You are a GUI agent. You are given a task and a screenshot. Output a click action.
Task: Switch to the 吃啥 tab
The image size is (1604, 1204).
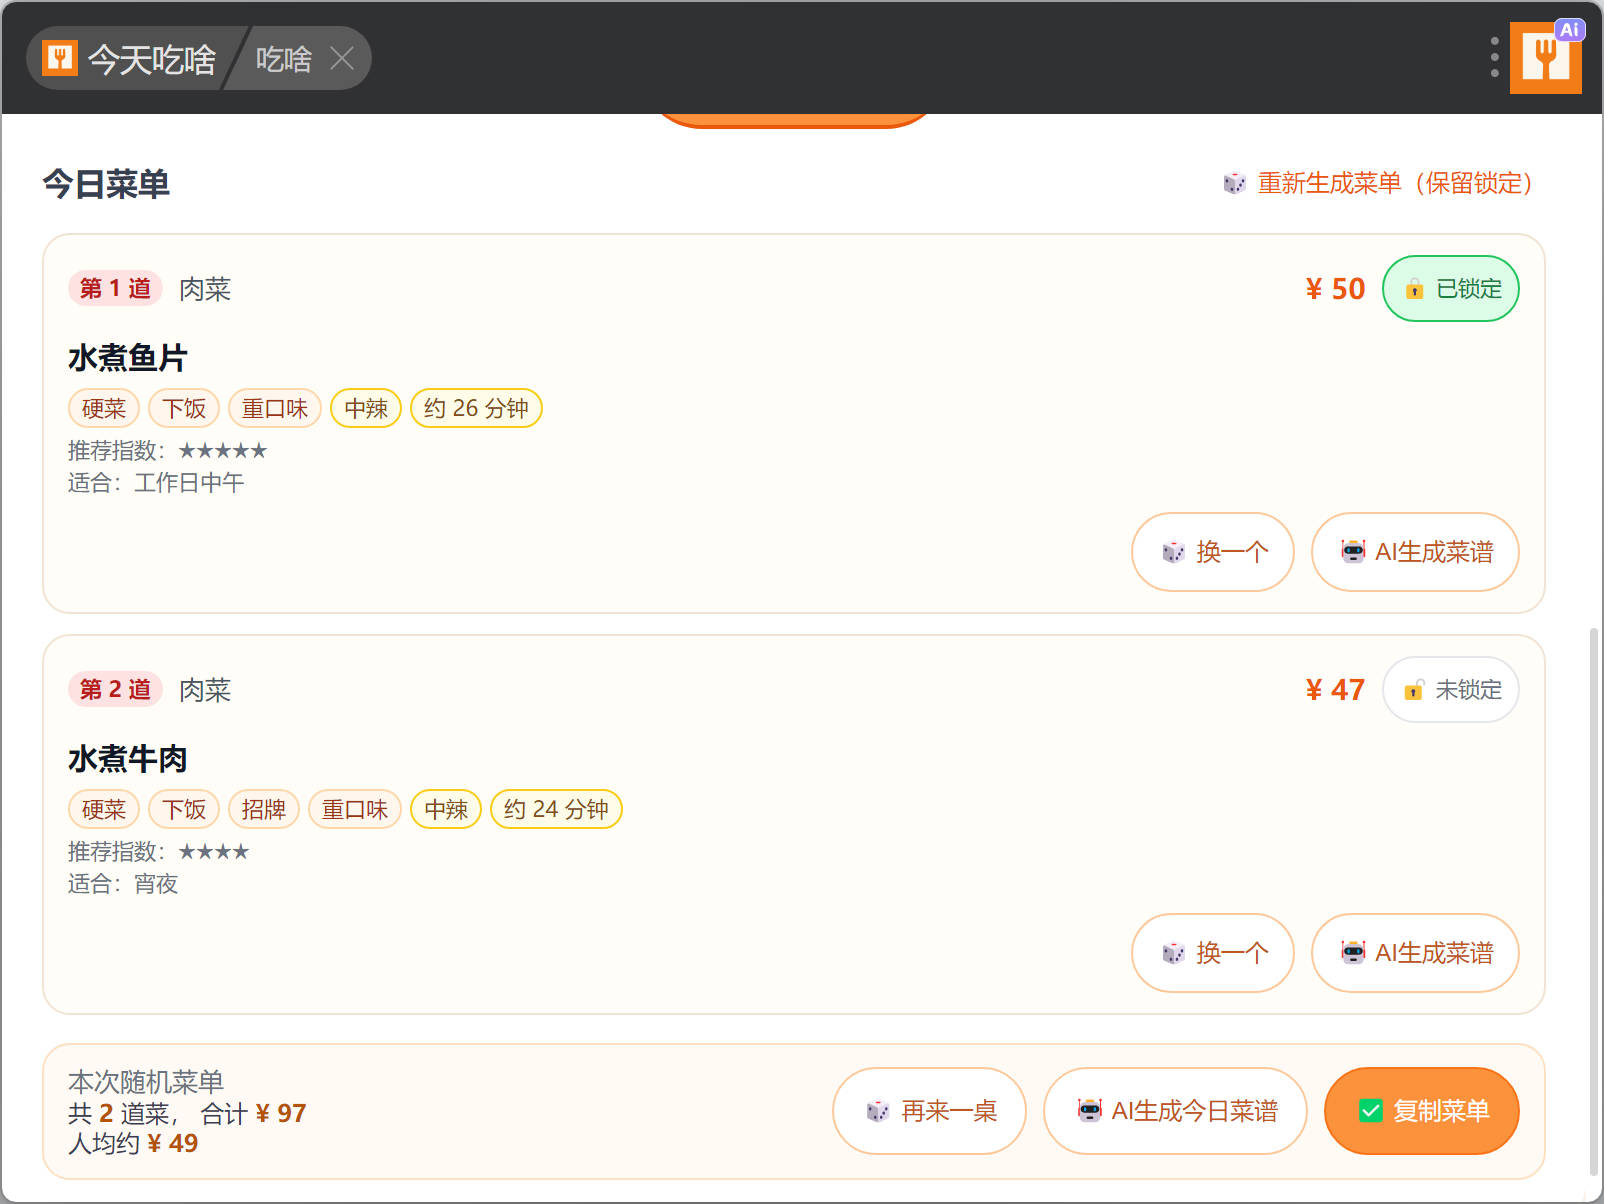tap(283, 59)
